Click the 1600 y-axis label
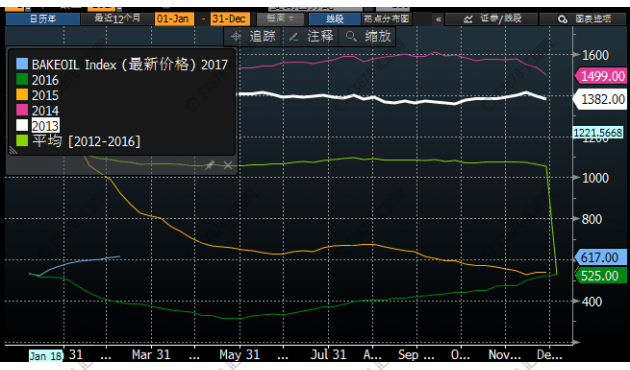 (x=595, y=55)
